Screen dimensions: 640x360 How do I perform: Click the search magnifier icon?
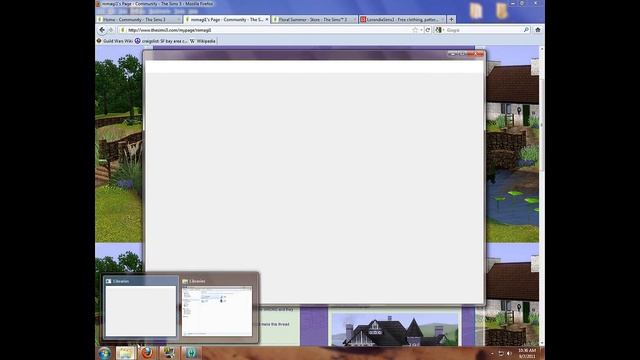pyautogui.click(x=526, y=30)
